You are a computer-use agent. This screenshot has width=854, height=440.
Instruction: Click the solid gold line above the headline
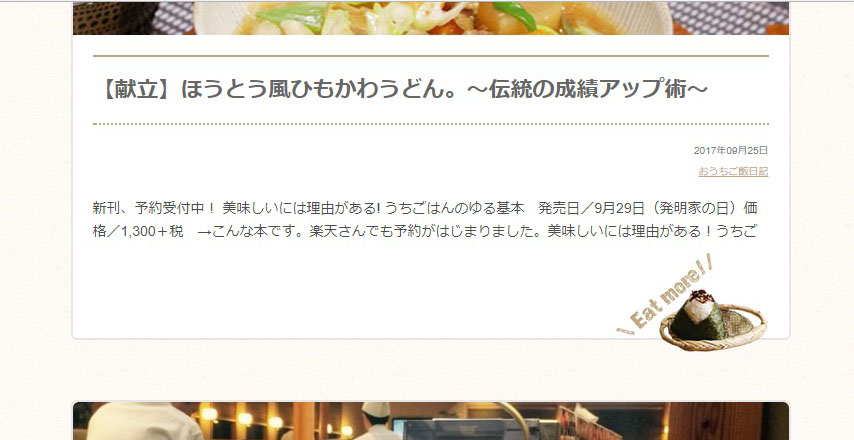[431, 56]
